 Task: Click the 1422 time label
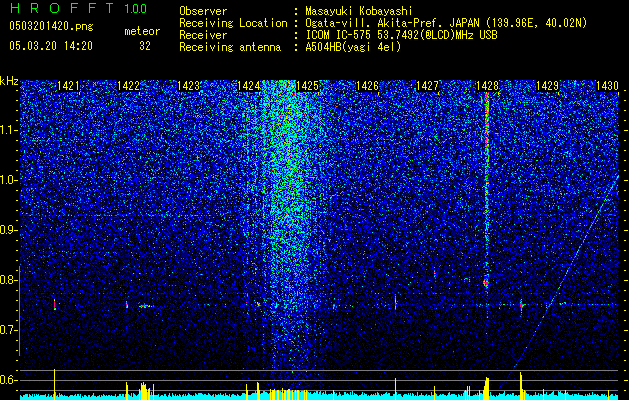pos(128,85)
